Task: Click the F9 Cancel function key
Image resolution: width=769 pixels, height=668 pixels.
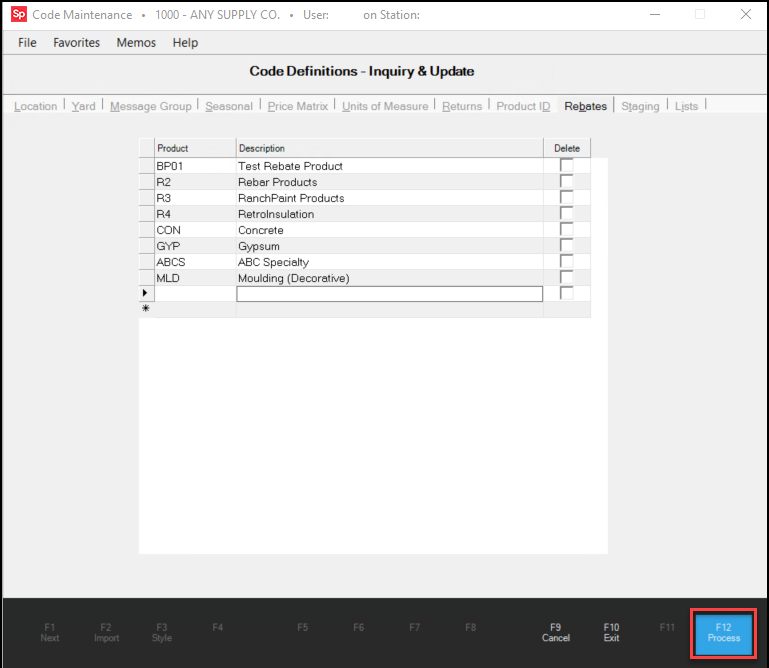Action: point(556,632)
